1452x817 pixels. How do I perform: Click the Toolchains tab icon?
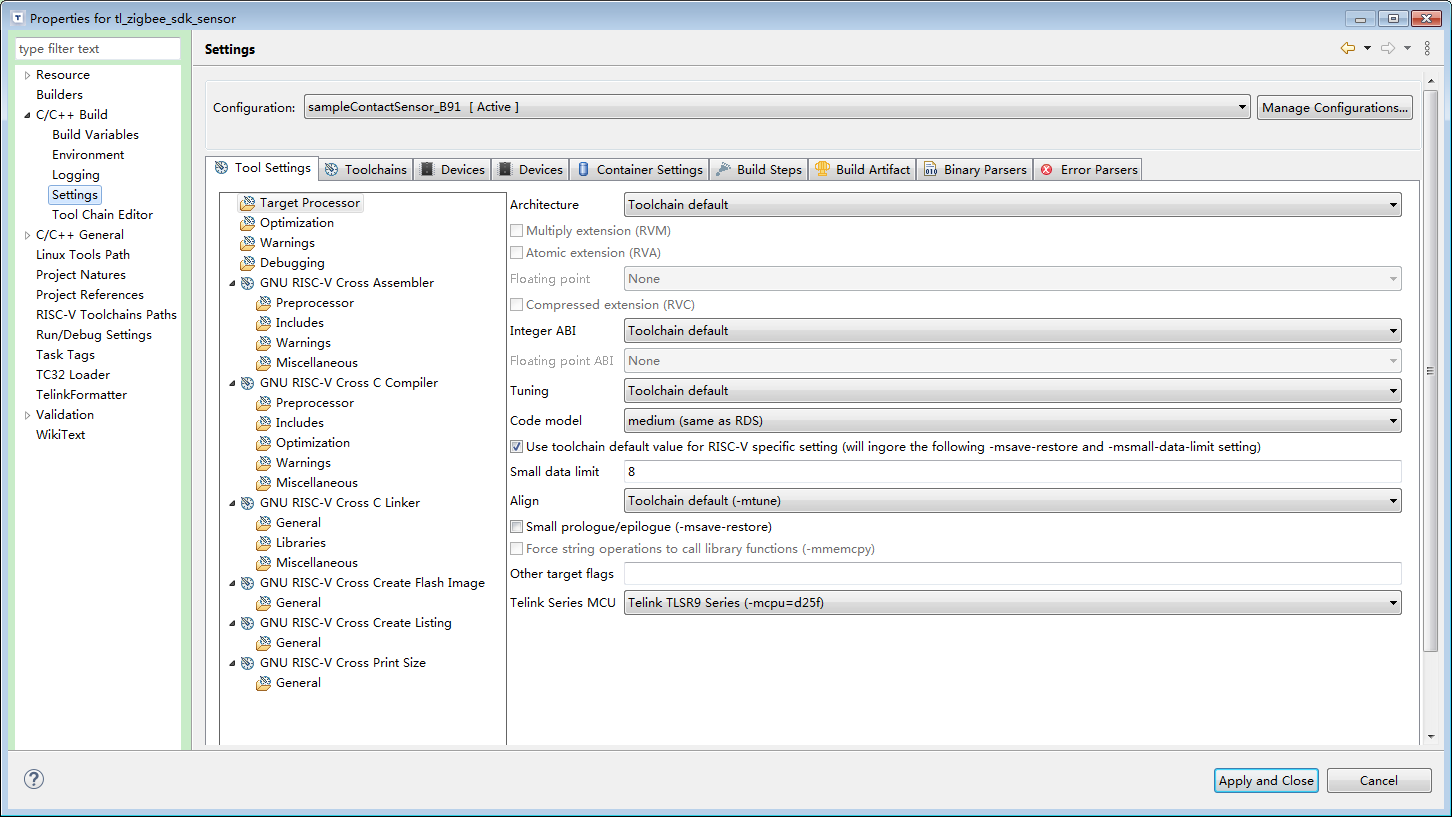(x=332, y=169)
